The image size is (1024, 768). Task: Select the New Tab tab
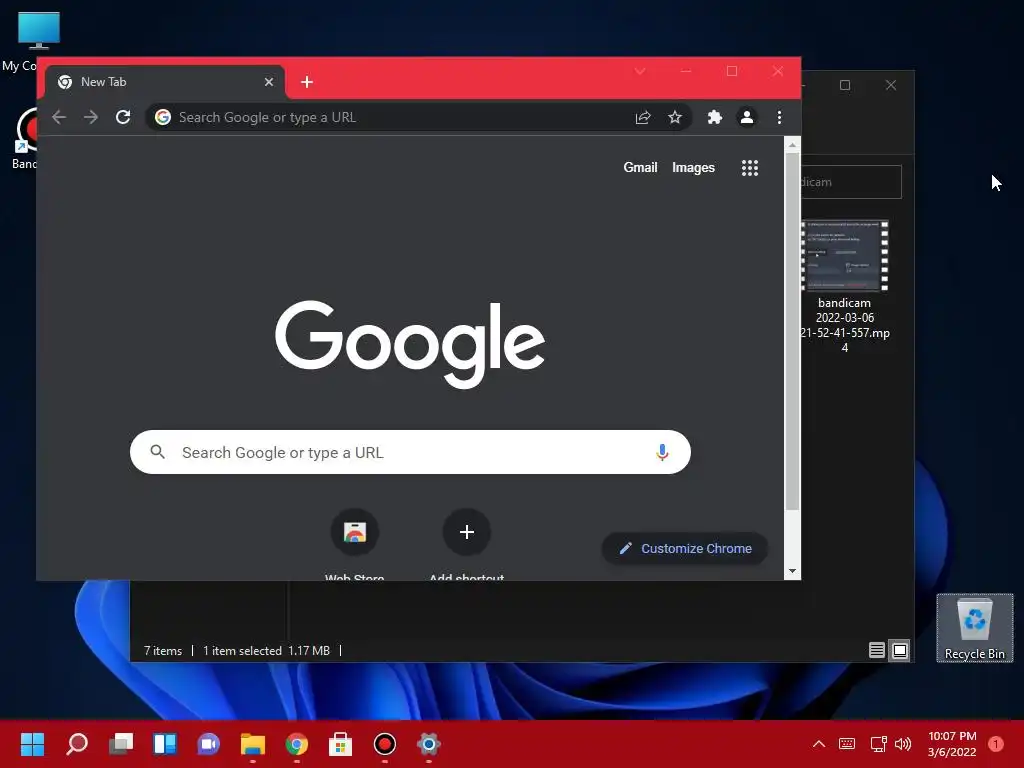165,82
